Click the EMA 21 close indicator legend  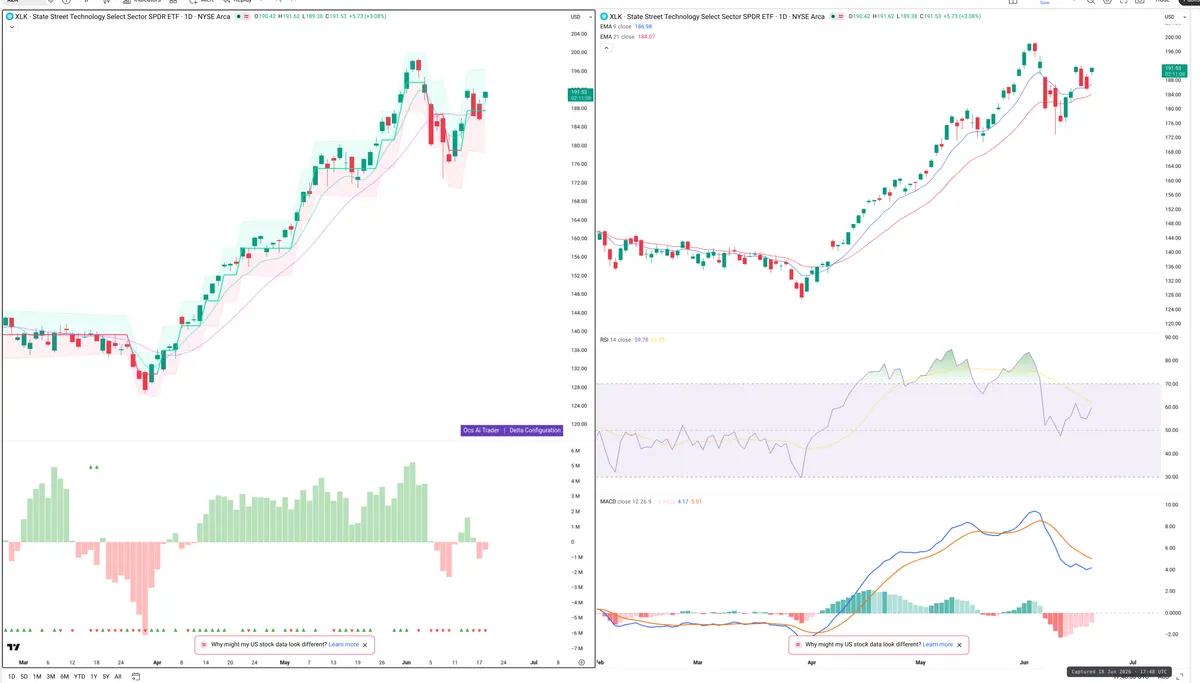click(x=617, y=37)
